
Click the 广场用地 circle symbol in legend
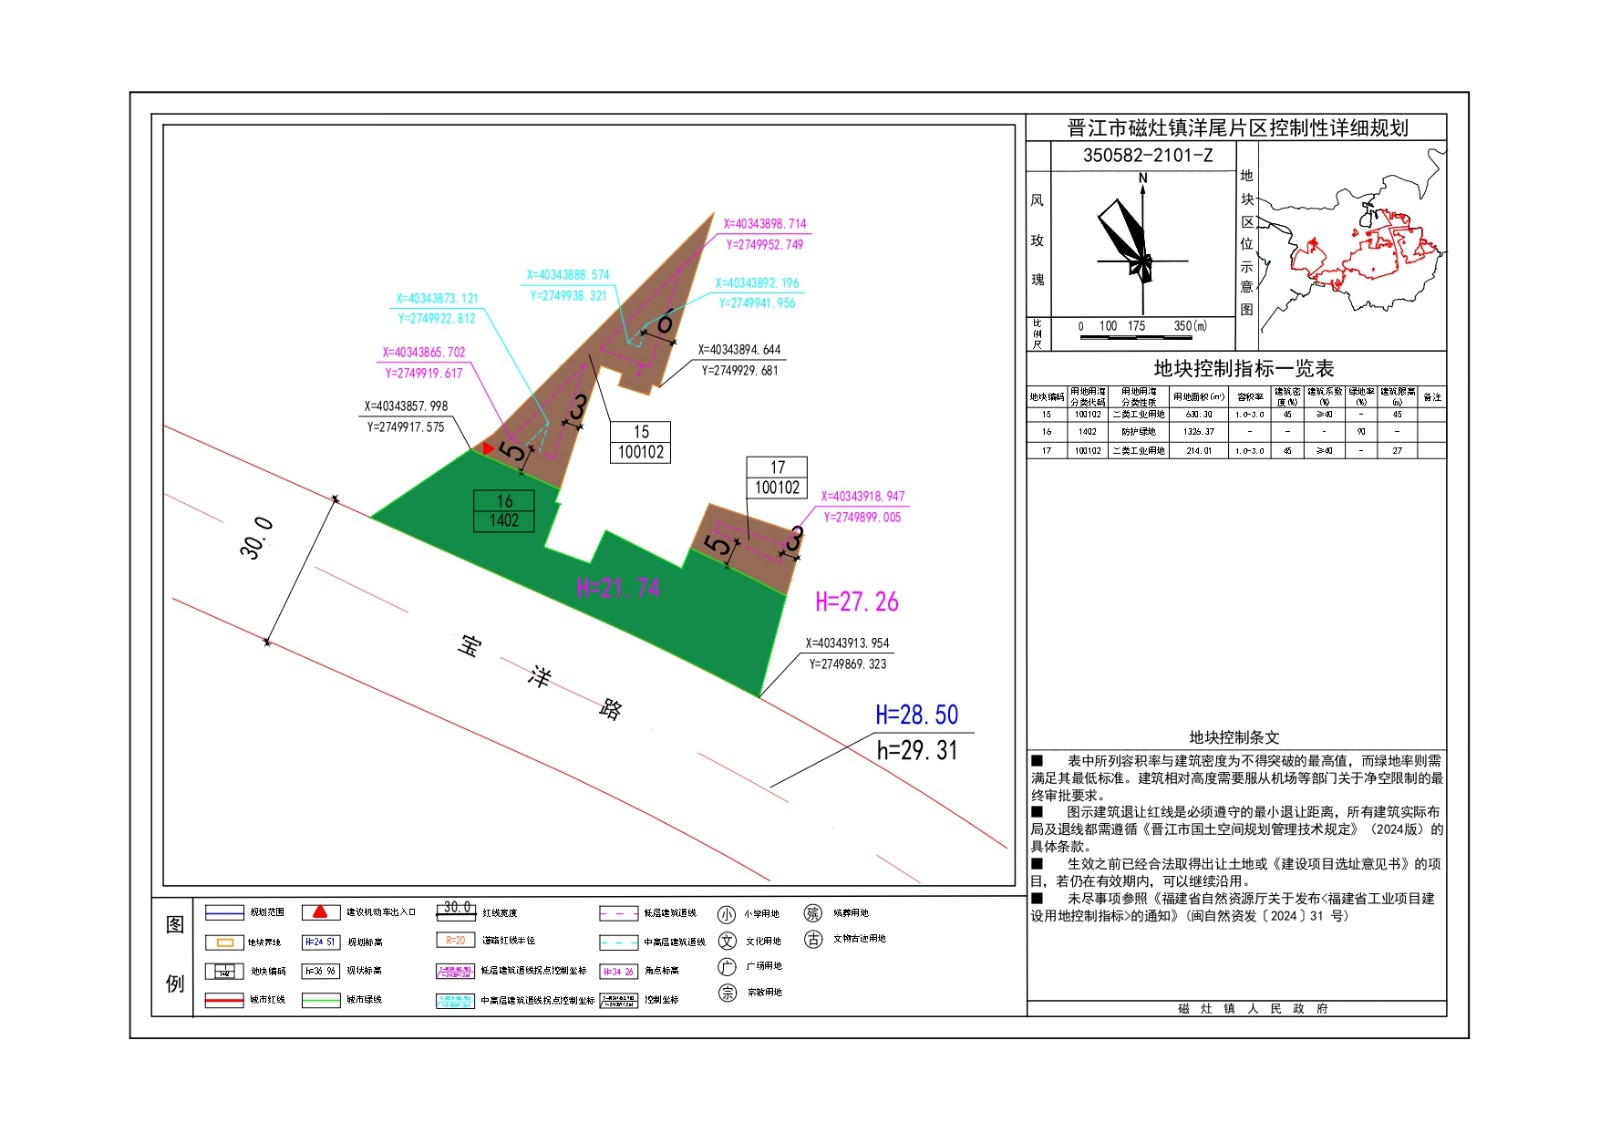(727, 967)
